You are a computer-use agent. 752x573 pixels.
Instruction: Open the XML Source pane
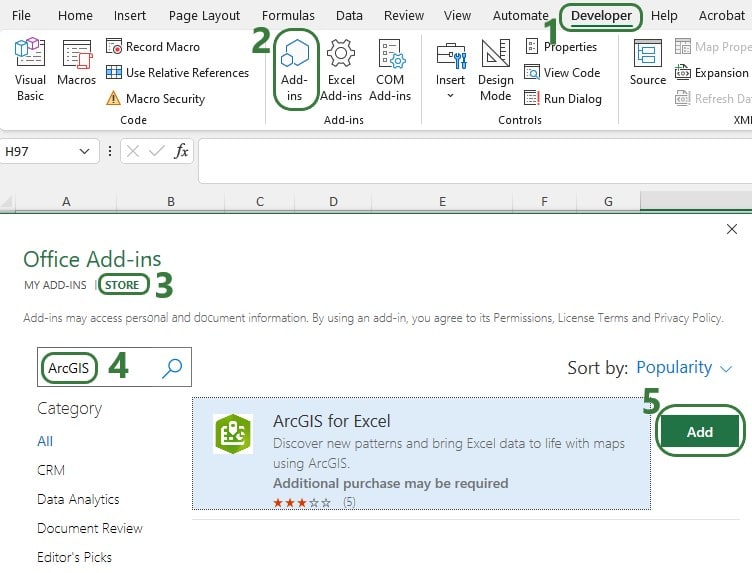647,63
